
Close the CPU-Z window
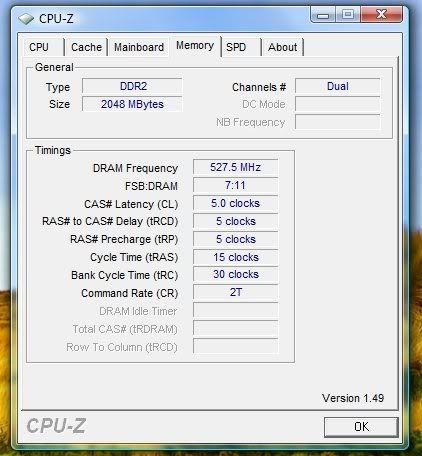tap(381, 15)
